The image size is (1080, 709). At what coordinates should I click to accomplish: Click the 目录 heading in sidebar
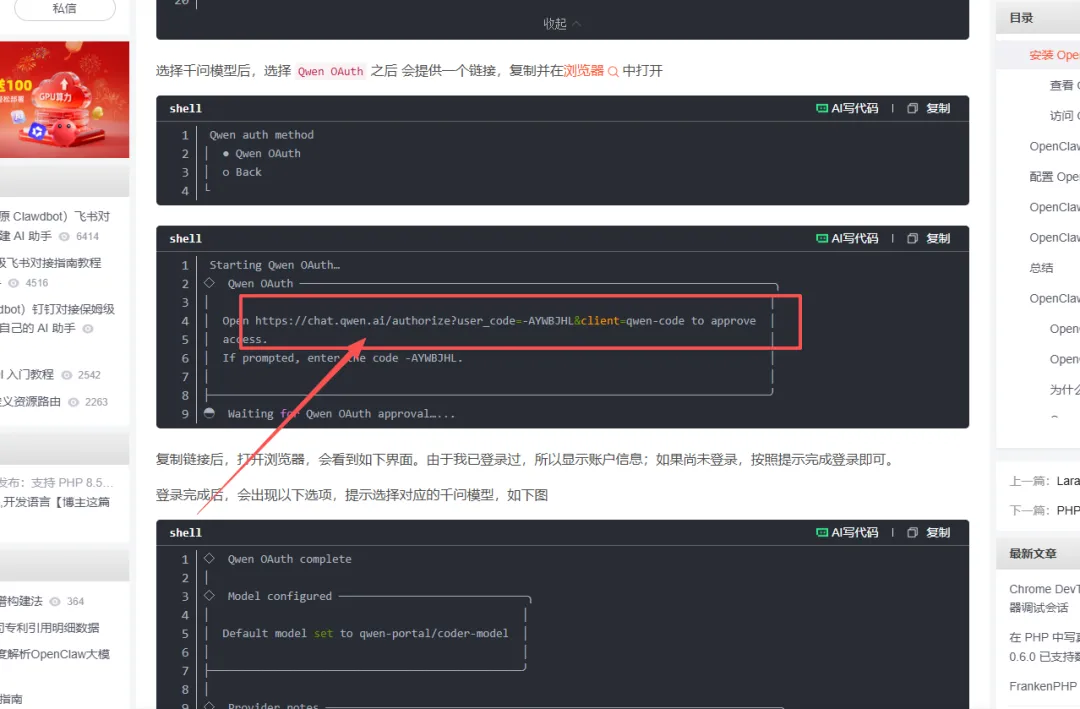click(1021, 18)
